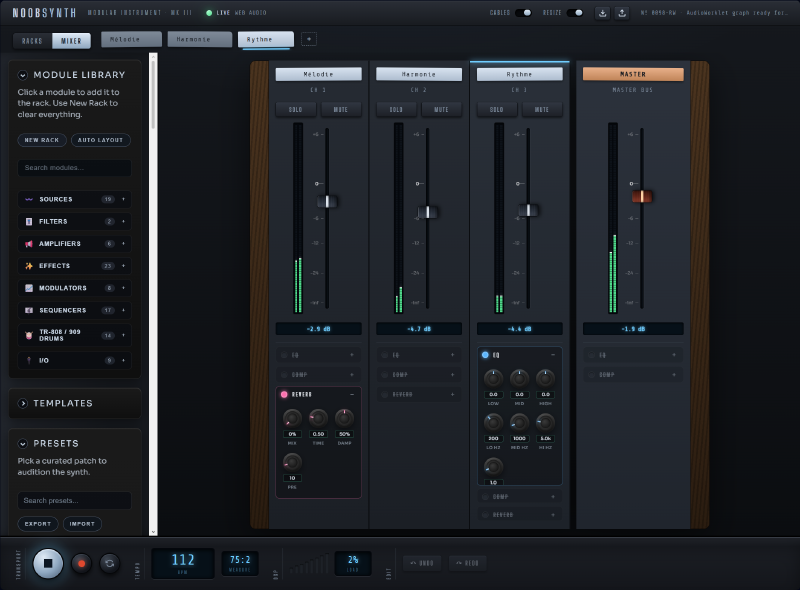Click the Effects sparkle icon
Screen dimensions: 800x590
click(29, 266)
